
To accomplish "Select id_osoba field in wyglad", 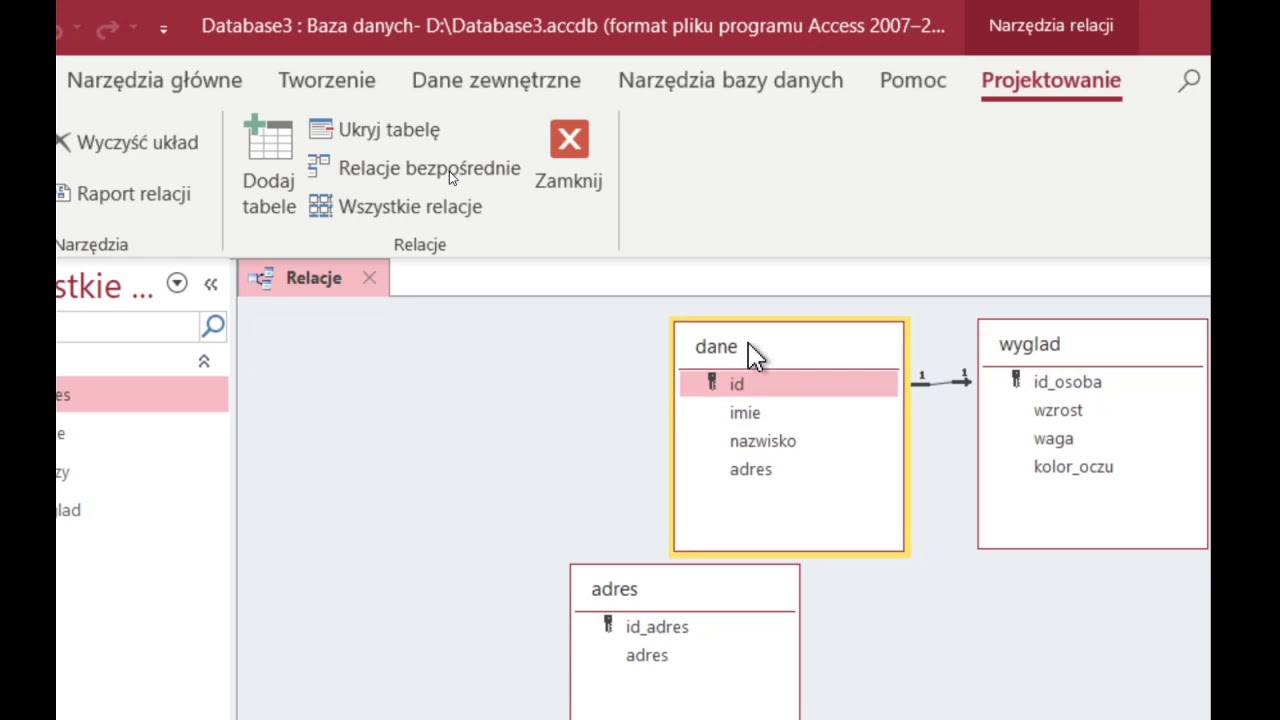I will (1068, 382).
